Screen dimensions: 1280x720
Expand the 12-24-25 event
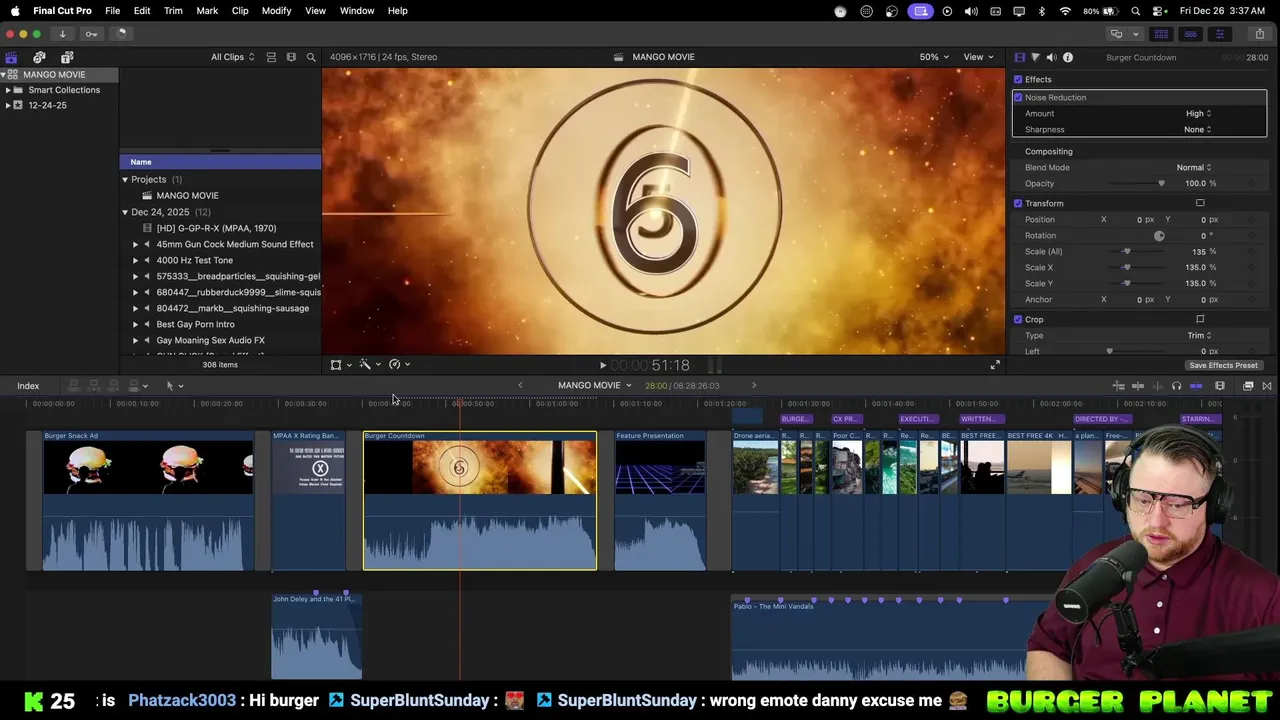[x=8, y=105]
